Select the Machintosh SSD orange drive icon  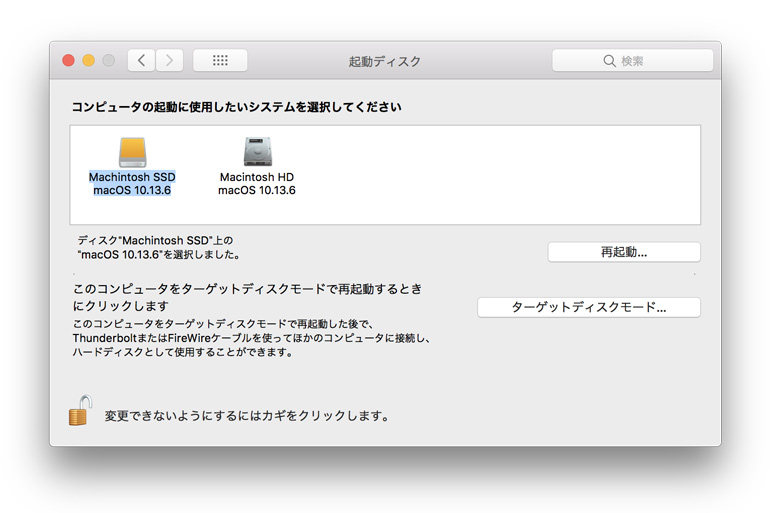pyautogui.click(x=132, y=151)
